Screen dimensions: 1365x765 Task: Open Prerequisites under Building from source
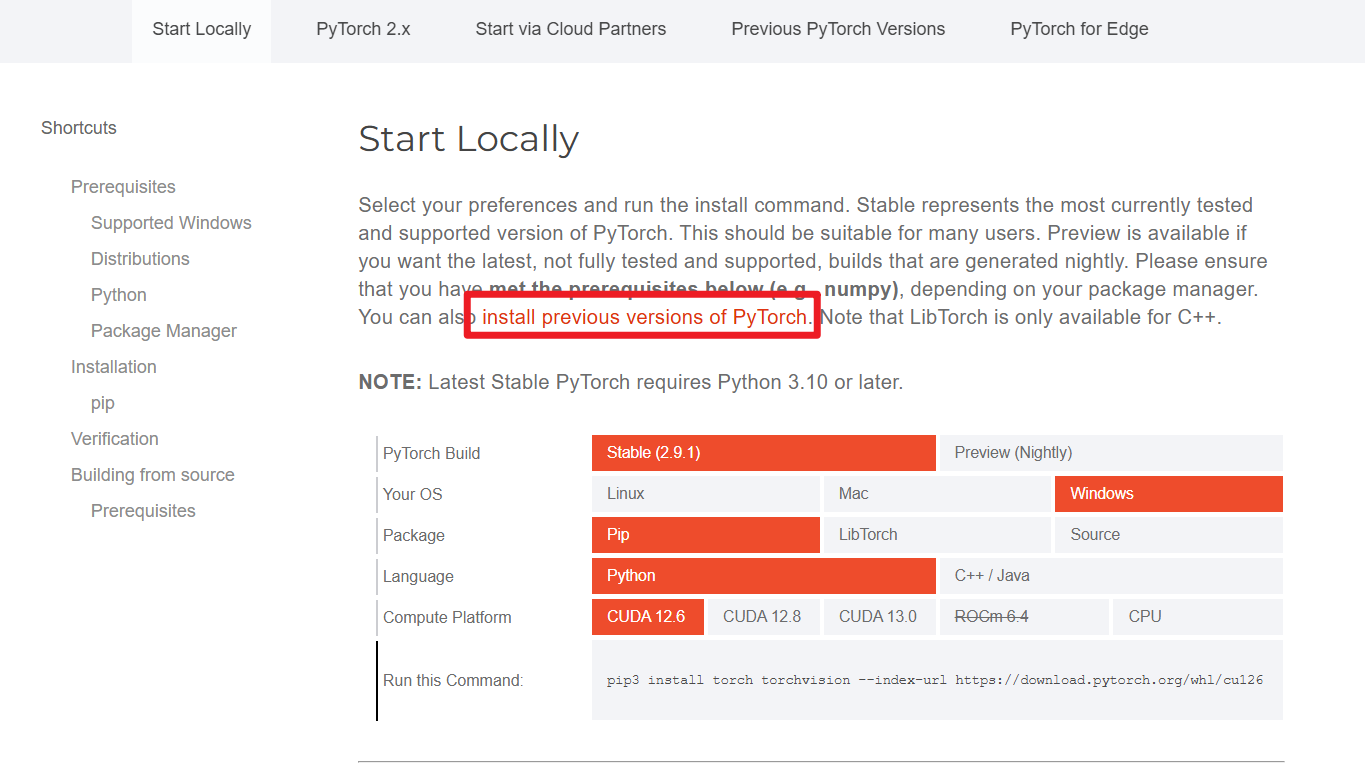[x=143, y=511]
